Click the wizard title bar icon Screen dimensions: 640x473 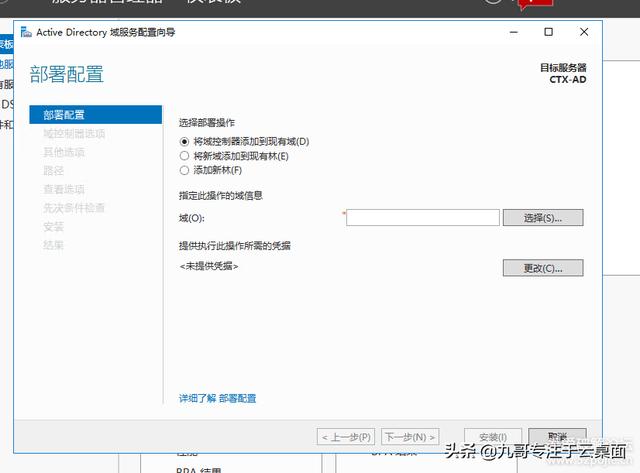26,32
